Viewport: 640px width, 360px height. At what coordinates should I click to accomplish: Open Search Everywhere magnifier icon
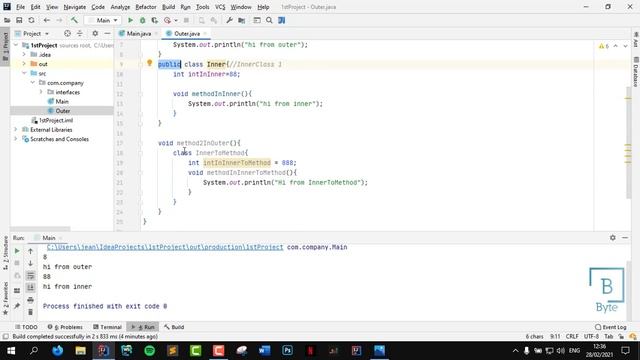269,20
